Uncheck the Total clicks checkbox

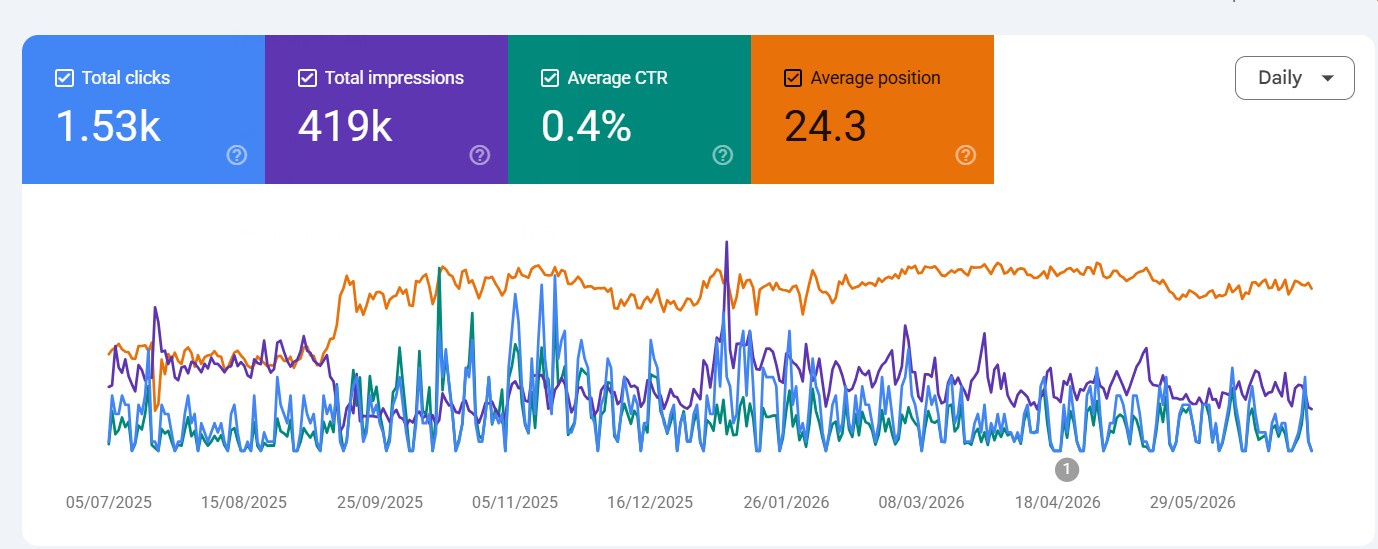64,78
